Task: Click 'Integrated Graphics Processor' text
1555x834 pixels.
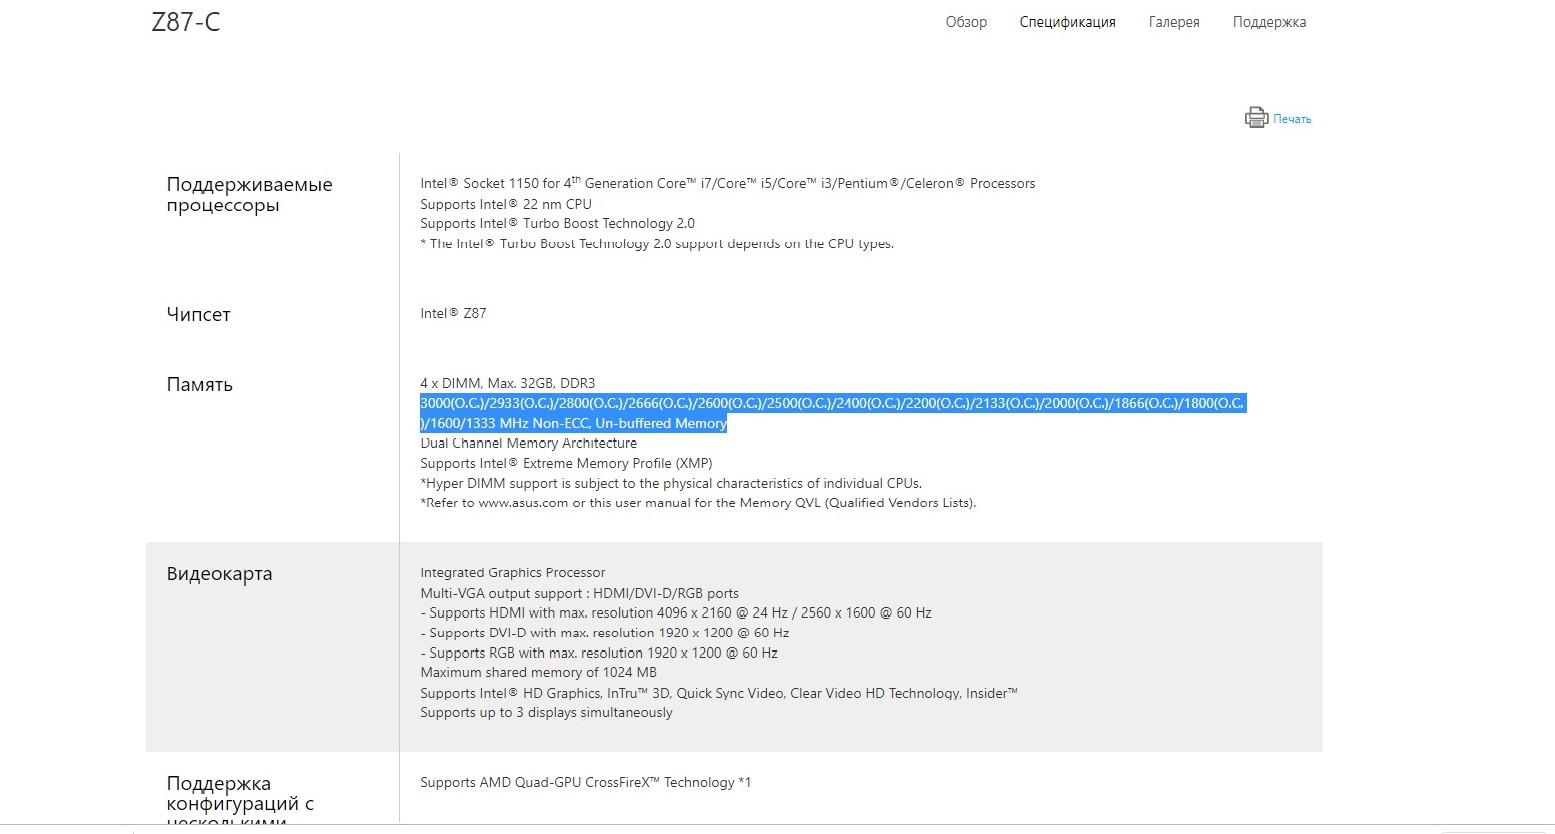Action: click(x=513, y=573)
